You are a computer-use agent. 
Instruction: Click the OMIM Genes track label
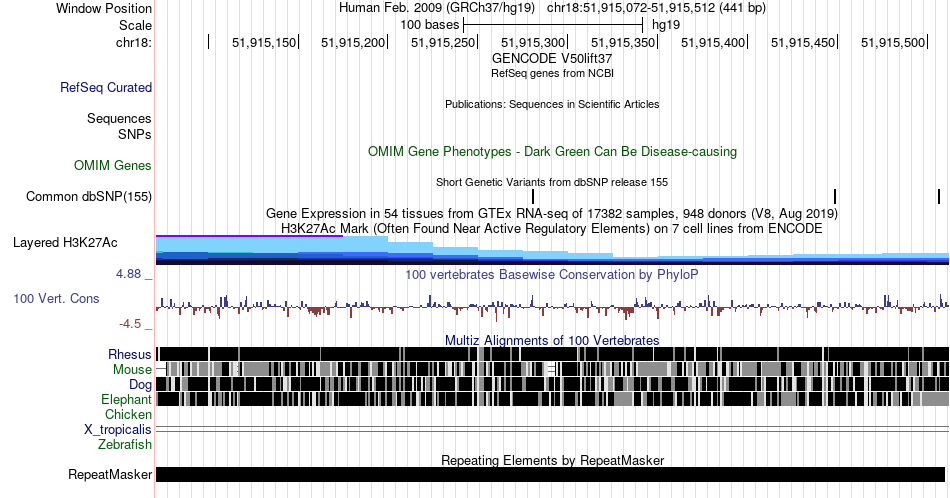point(113,165)
